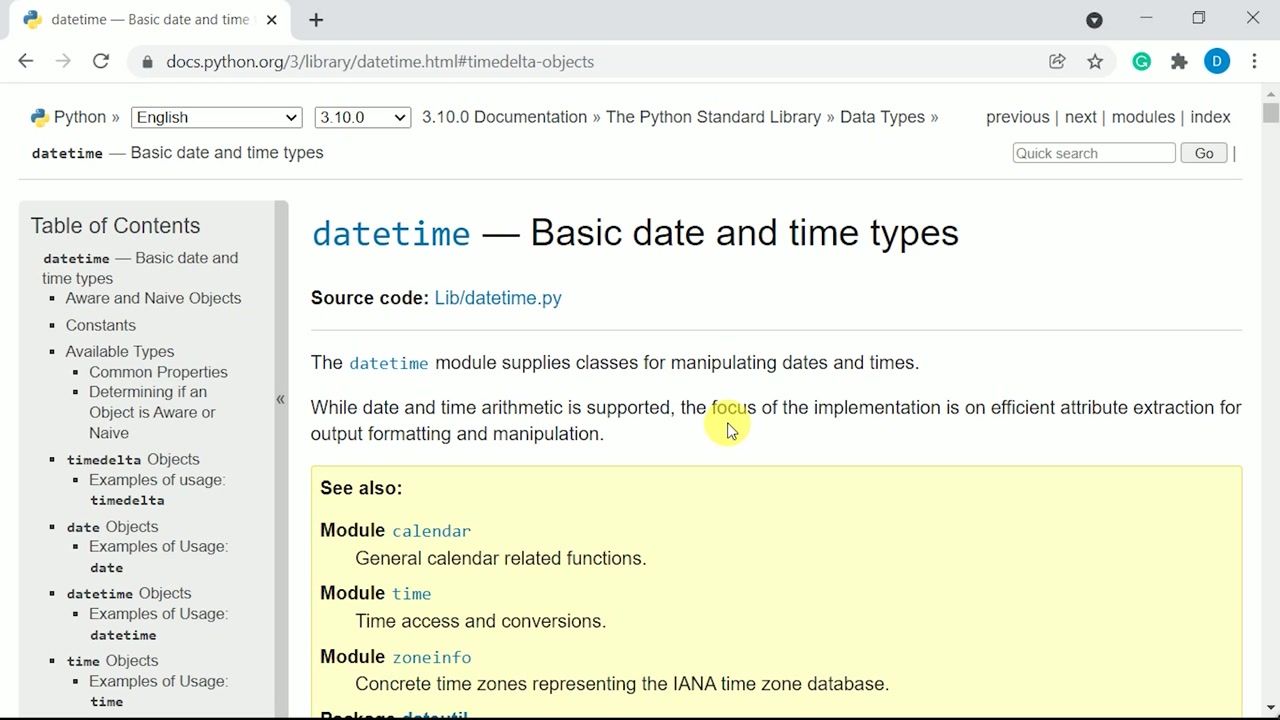
Task: Open the Grammarly extension icon
Action: 1141,62
